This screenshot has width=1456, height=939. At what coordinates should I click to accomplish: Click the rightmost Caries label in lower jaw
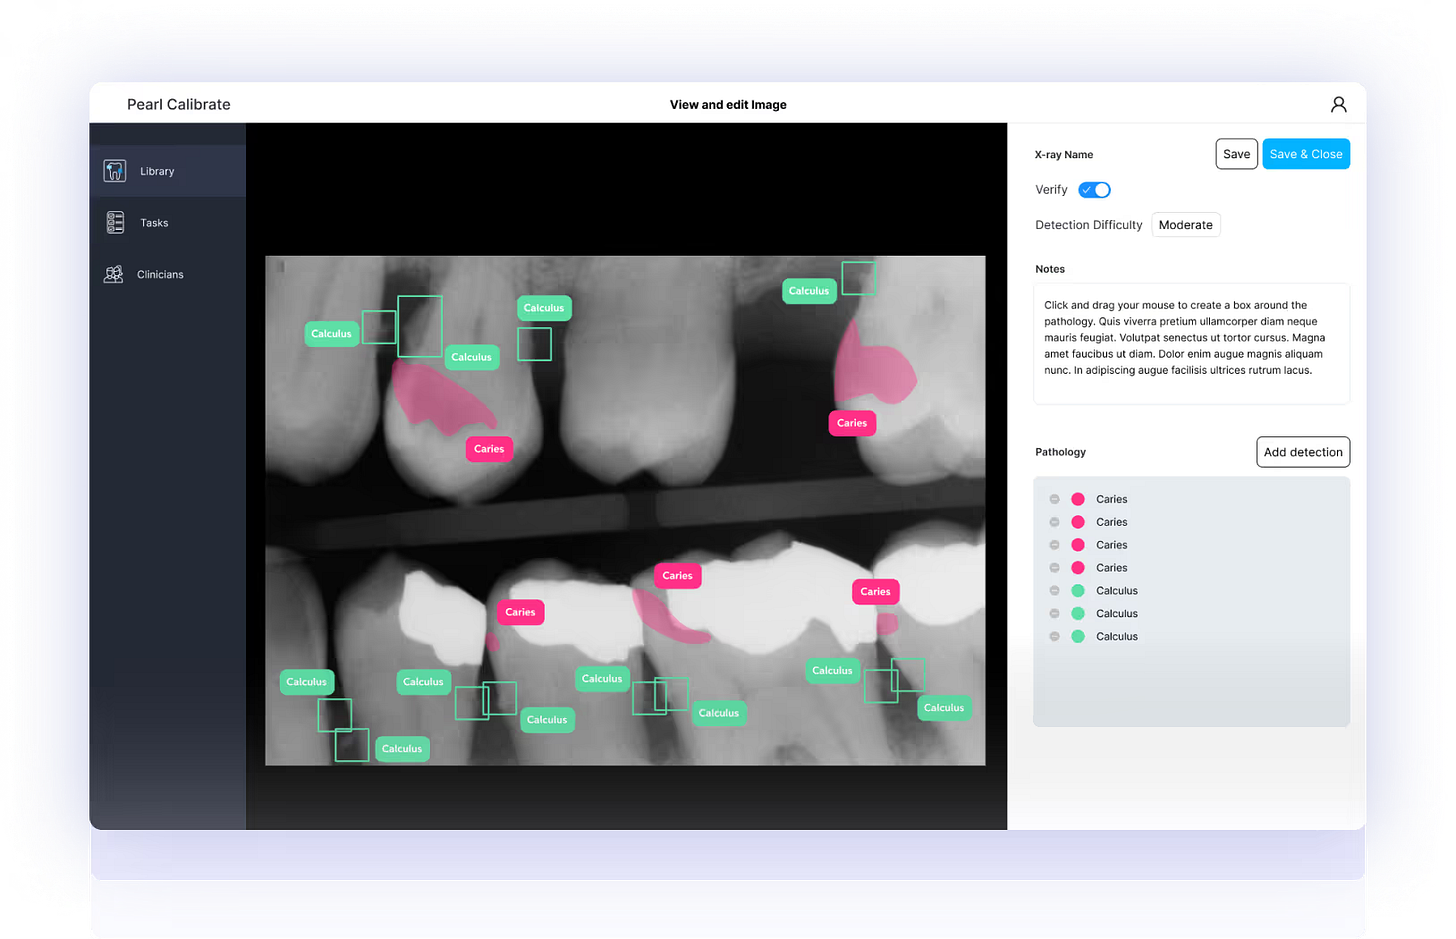875,592
